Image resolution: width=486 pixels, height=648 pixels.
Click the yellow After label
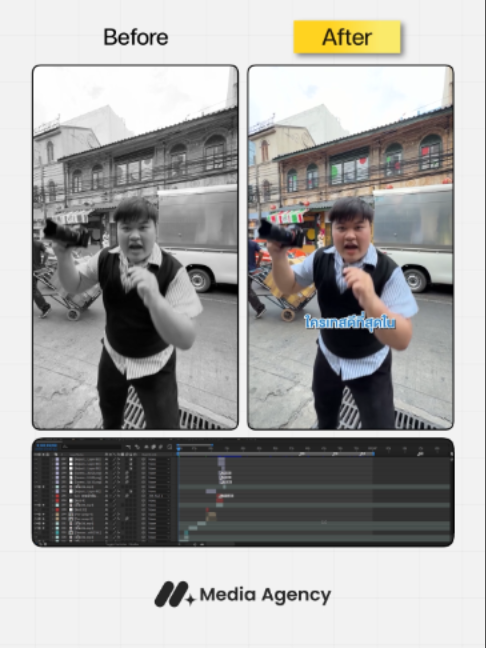[347, 37]
